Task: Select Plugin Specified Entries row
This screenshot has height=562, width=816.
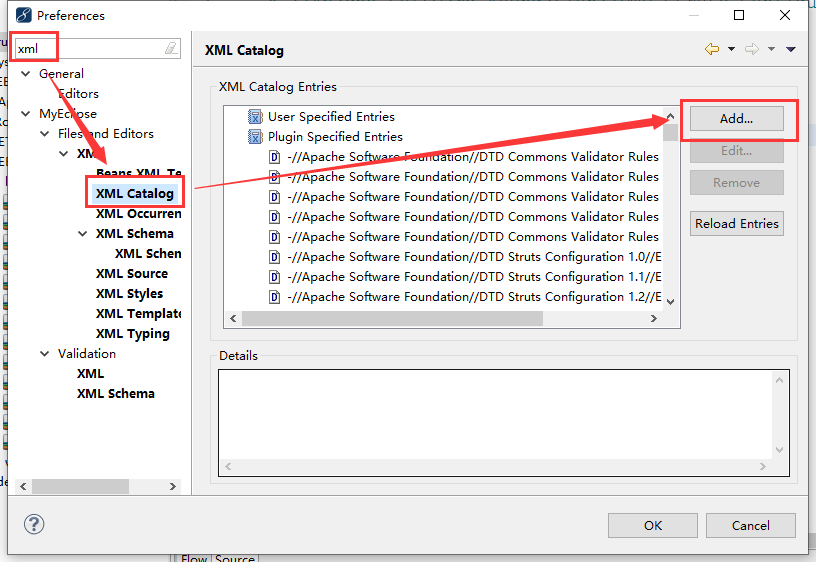Action: point(335,137)
